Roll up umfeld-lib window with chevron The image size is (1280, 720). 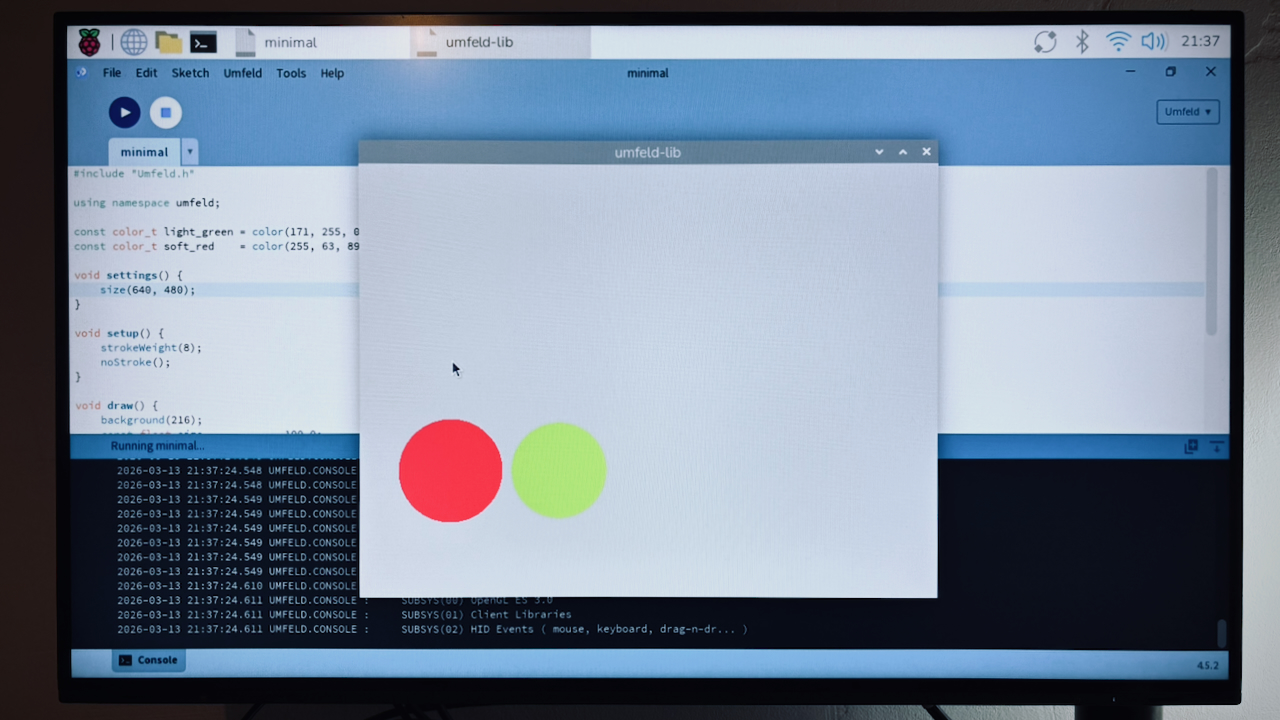(x=879, y=152)
